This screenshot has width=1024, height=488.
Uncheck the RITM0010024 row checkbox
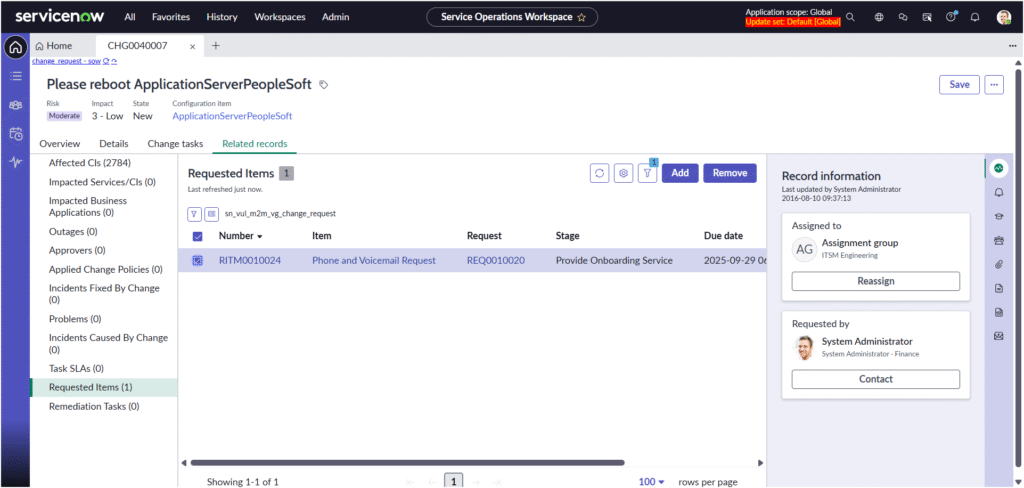pyautogui.click(x=197, y=260)
